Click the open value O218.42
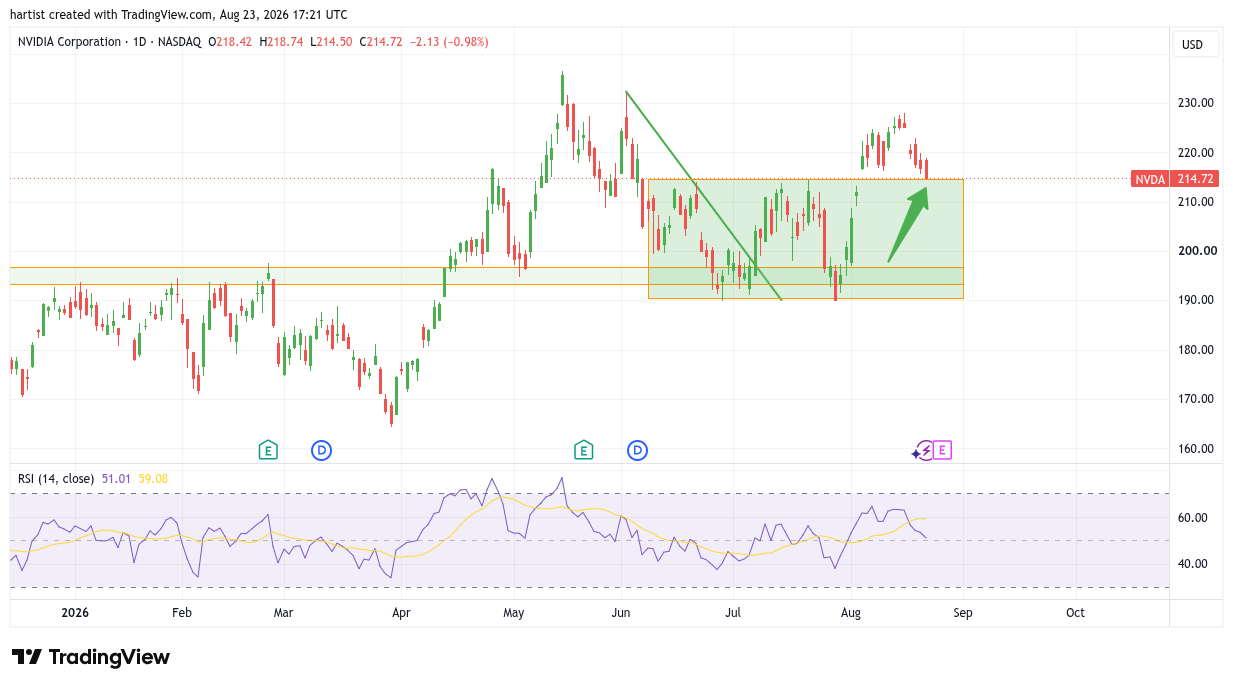The image size is (1233, 687). point(230,42)
